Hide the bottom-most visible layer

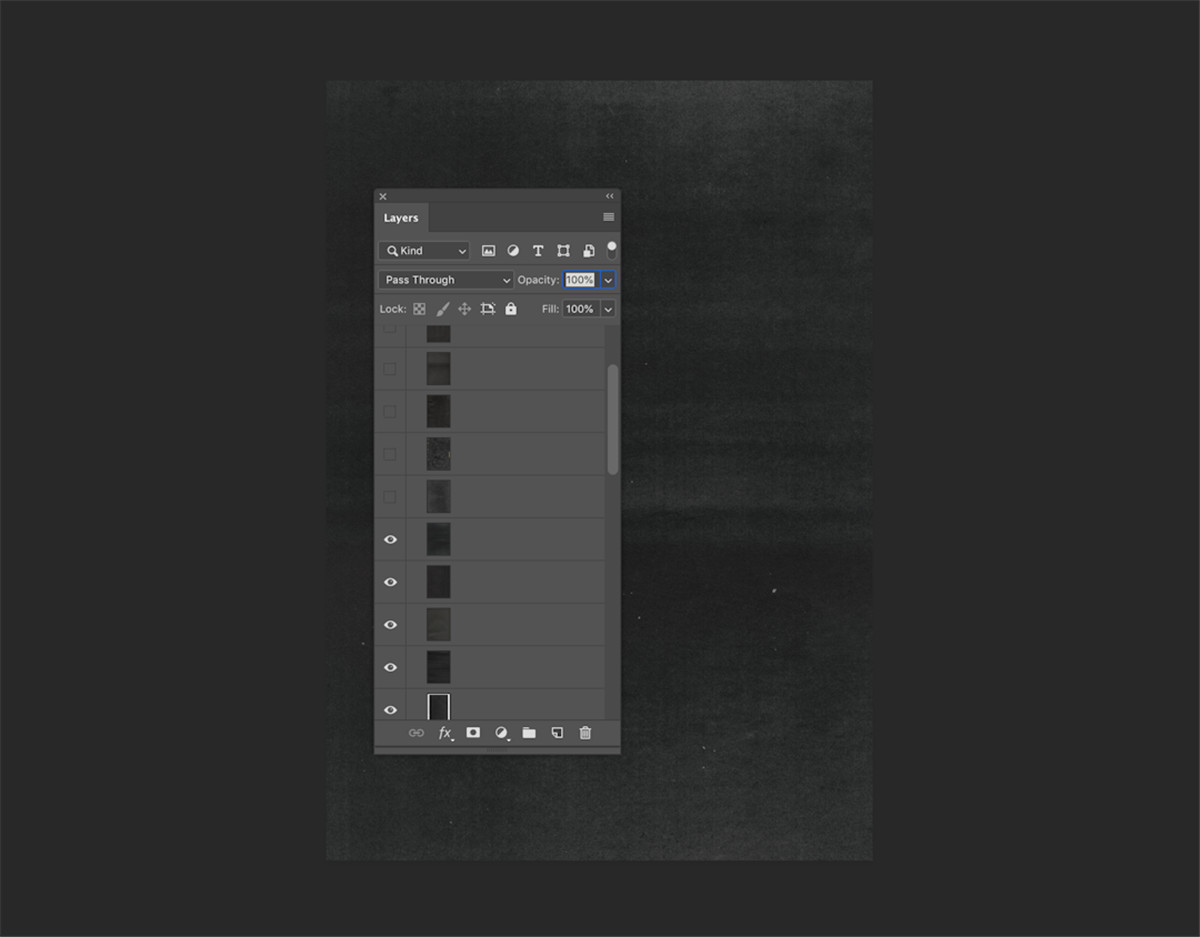tap(390, 710)
